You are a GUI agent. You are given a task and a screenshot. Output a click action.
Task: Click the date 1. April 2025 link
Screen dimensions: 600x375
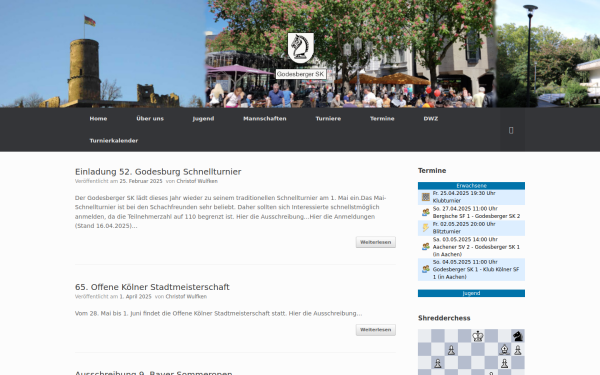pyautogui.click(x=135, y=297)
